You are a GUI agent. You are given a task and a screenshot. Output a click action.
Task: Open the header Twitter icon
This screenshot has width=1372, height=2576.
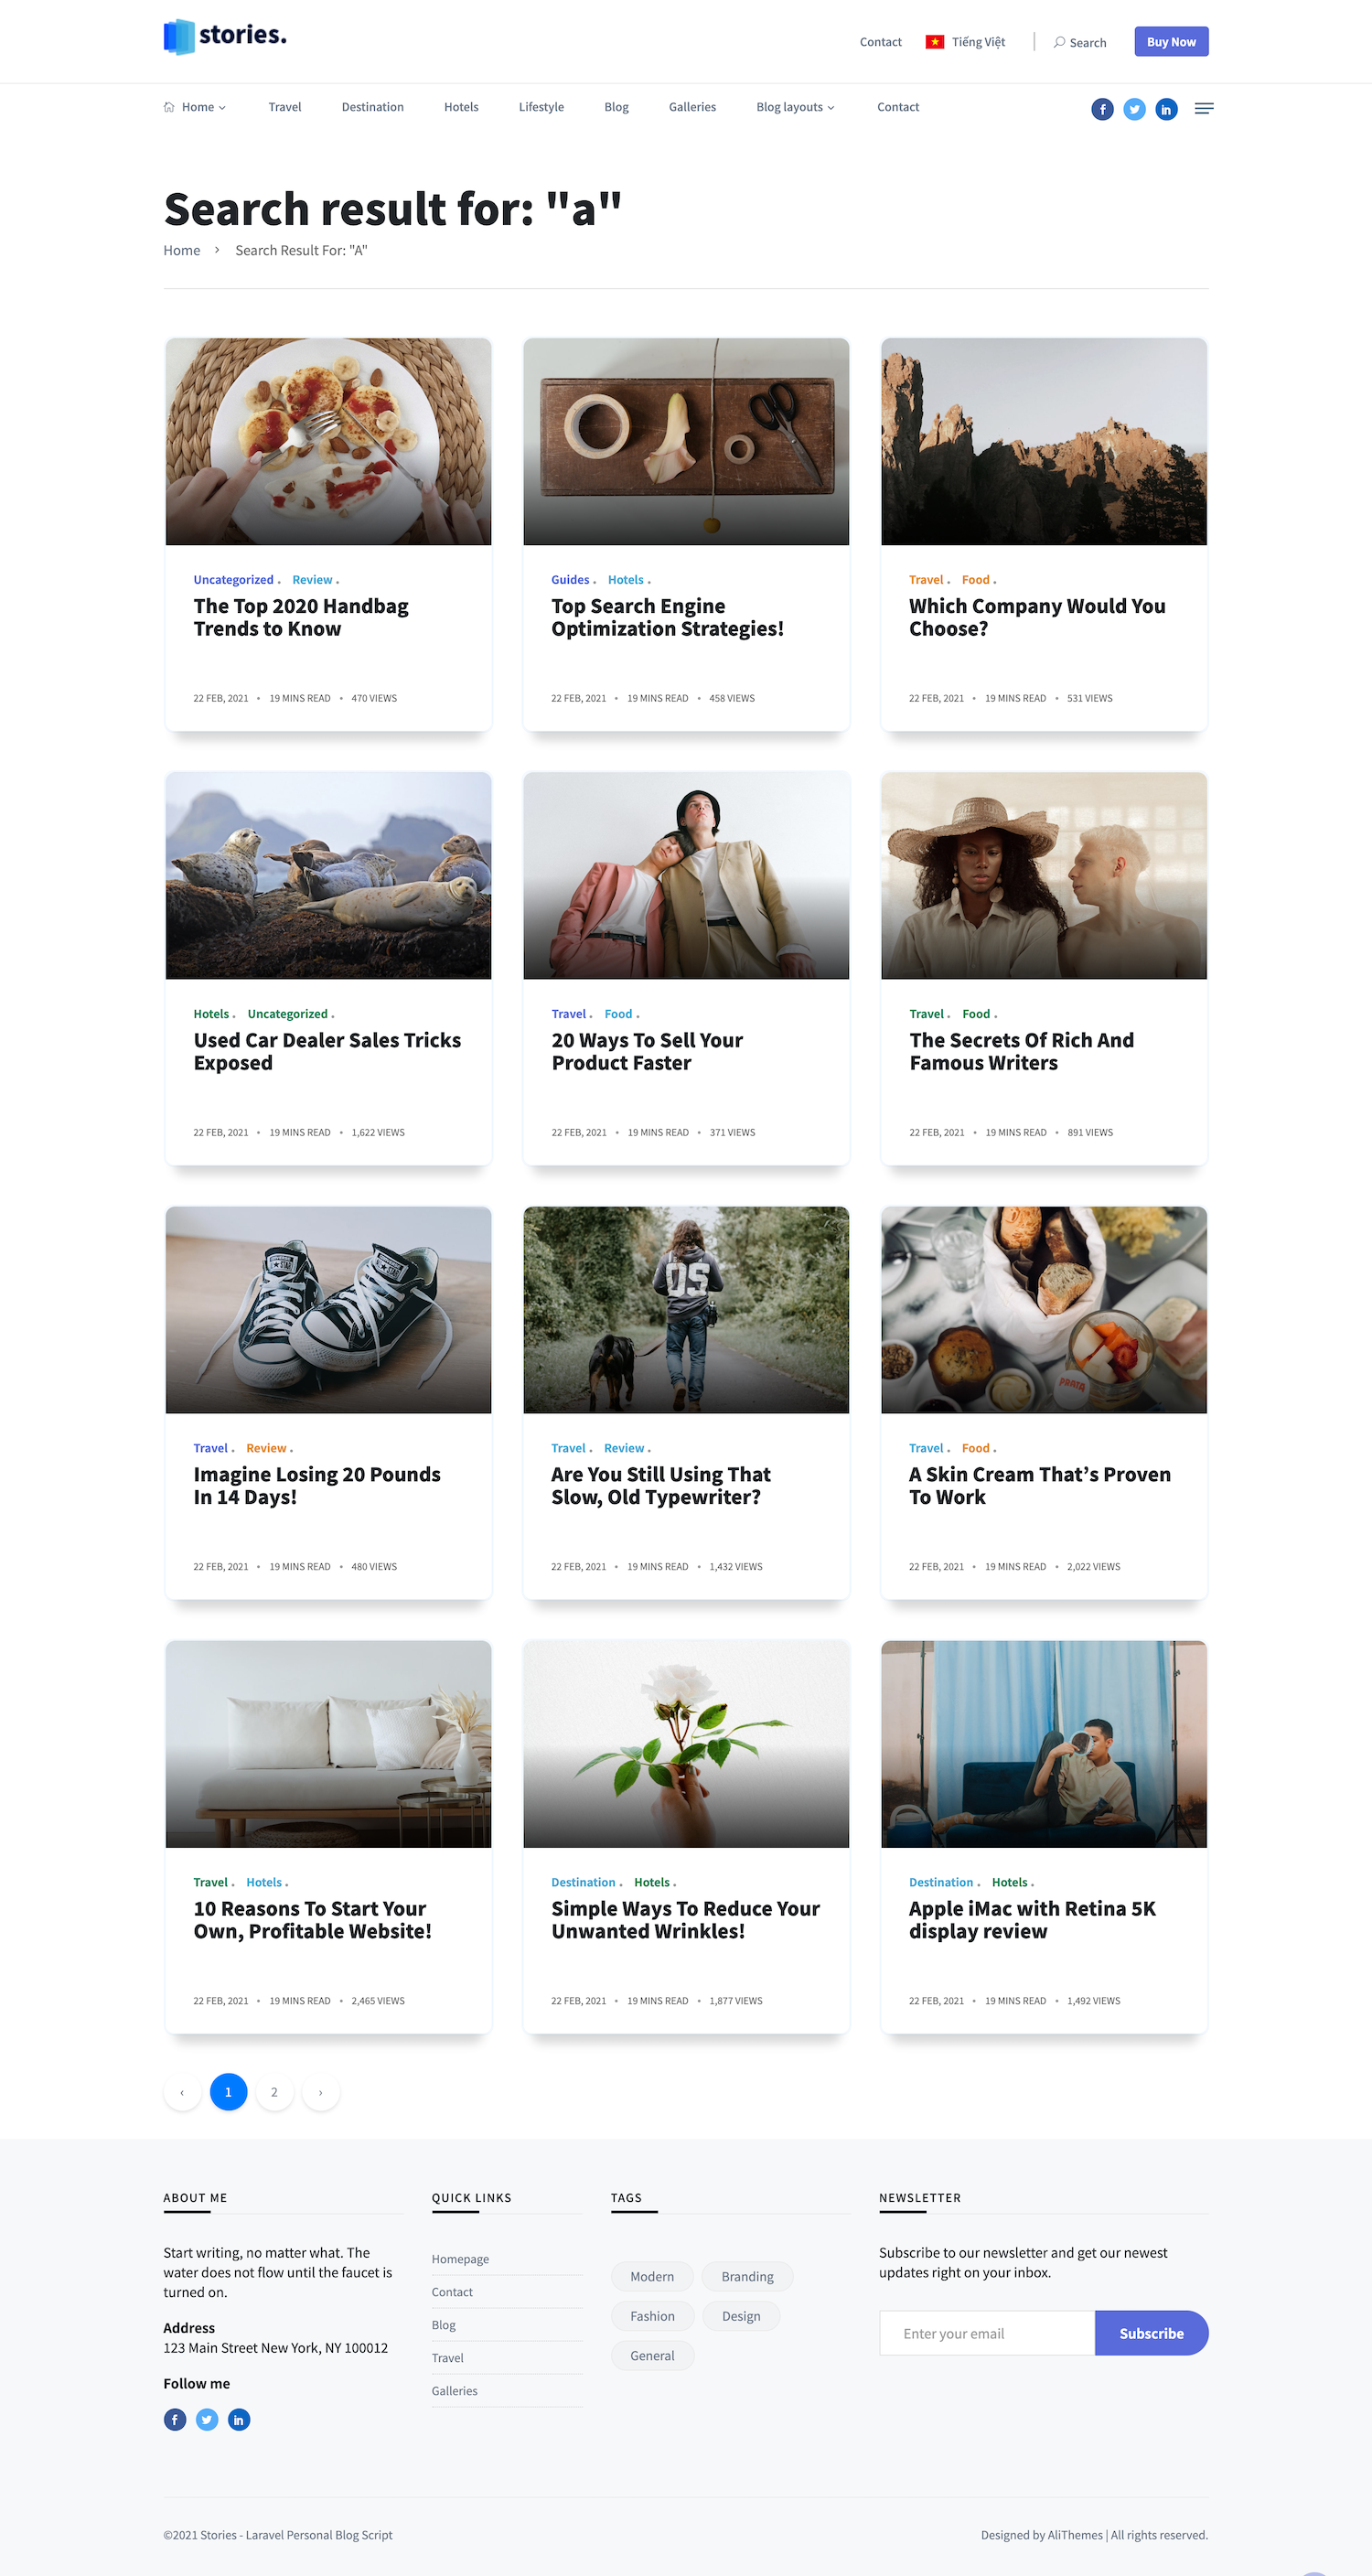click(1134, 109)
